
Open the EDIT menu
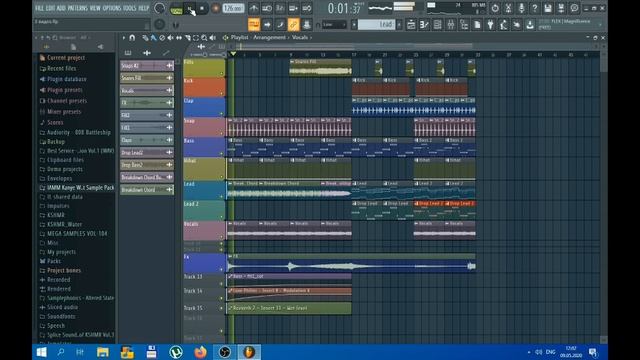click(51, 8)
